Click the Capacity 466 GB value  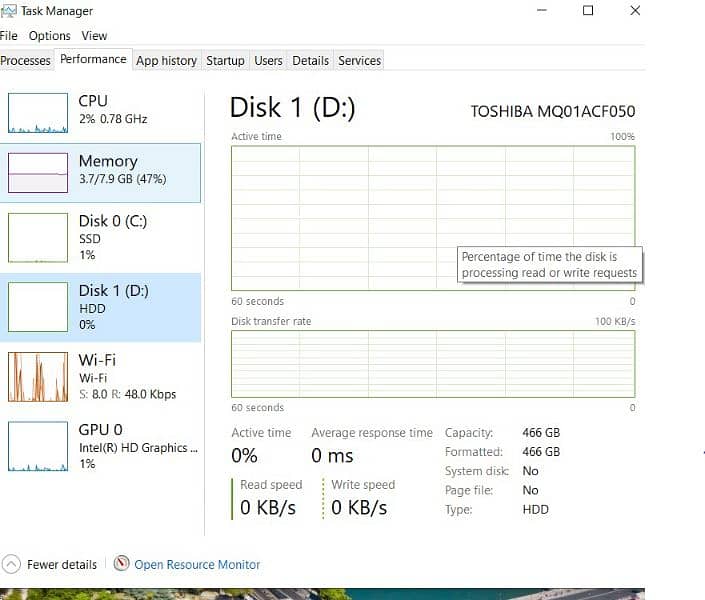click(541, 433)
